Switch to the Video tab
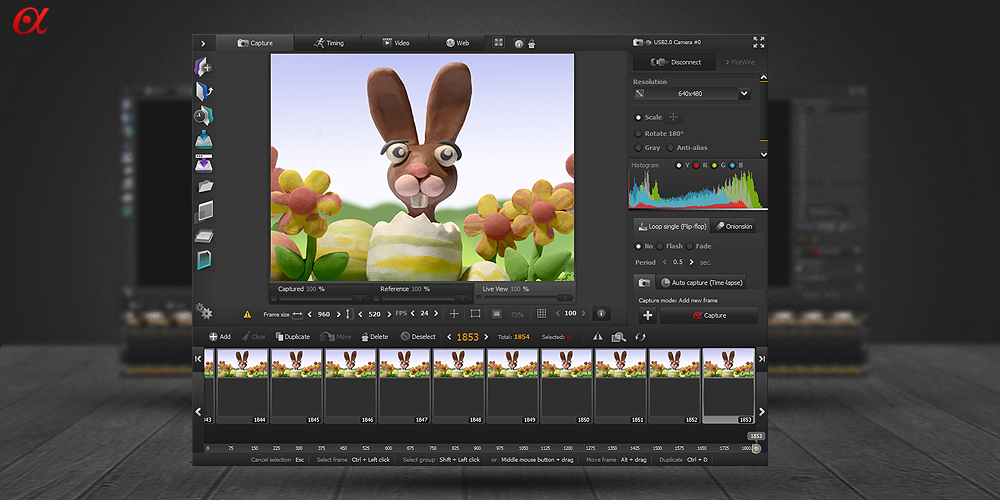 [395, 43]
